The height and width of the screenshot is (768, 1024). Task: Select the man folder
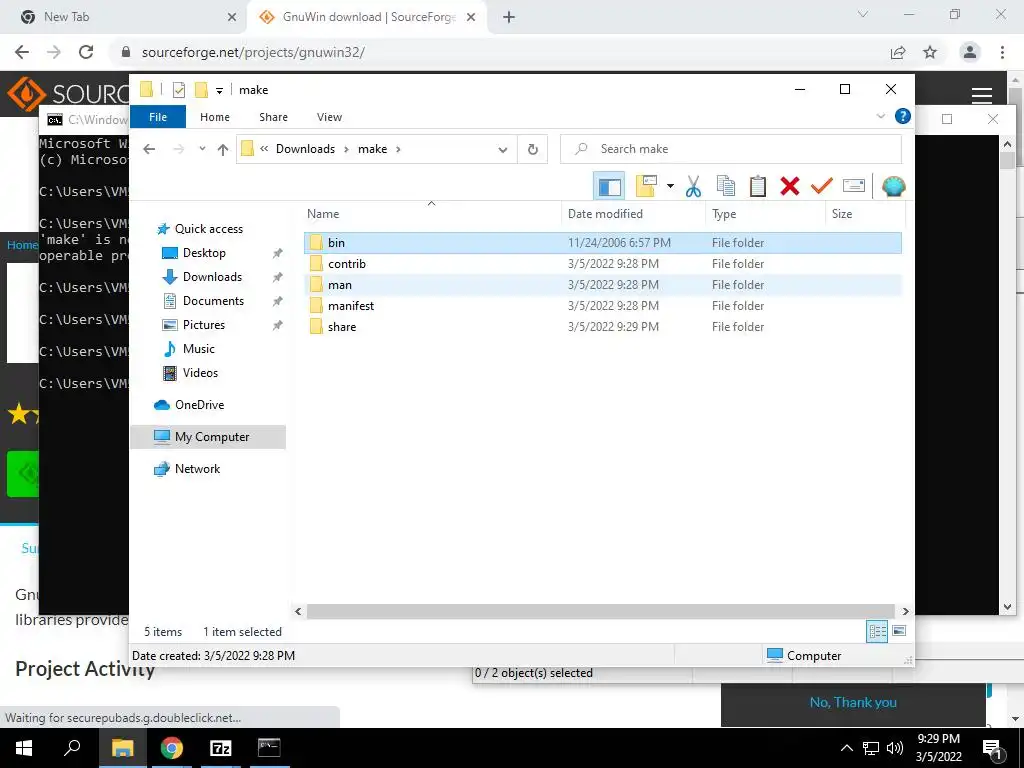coord(603,285)
